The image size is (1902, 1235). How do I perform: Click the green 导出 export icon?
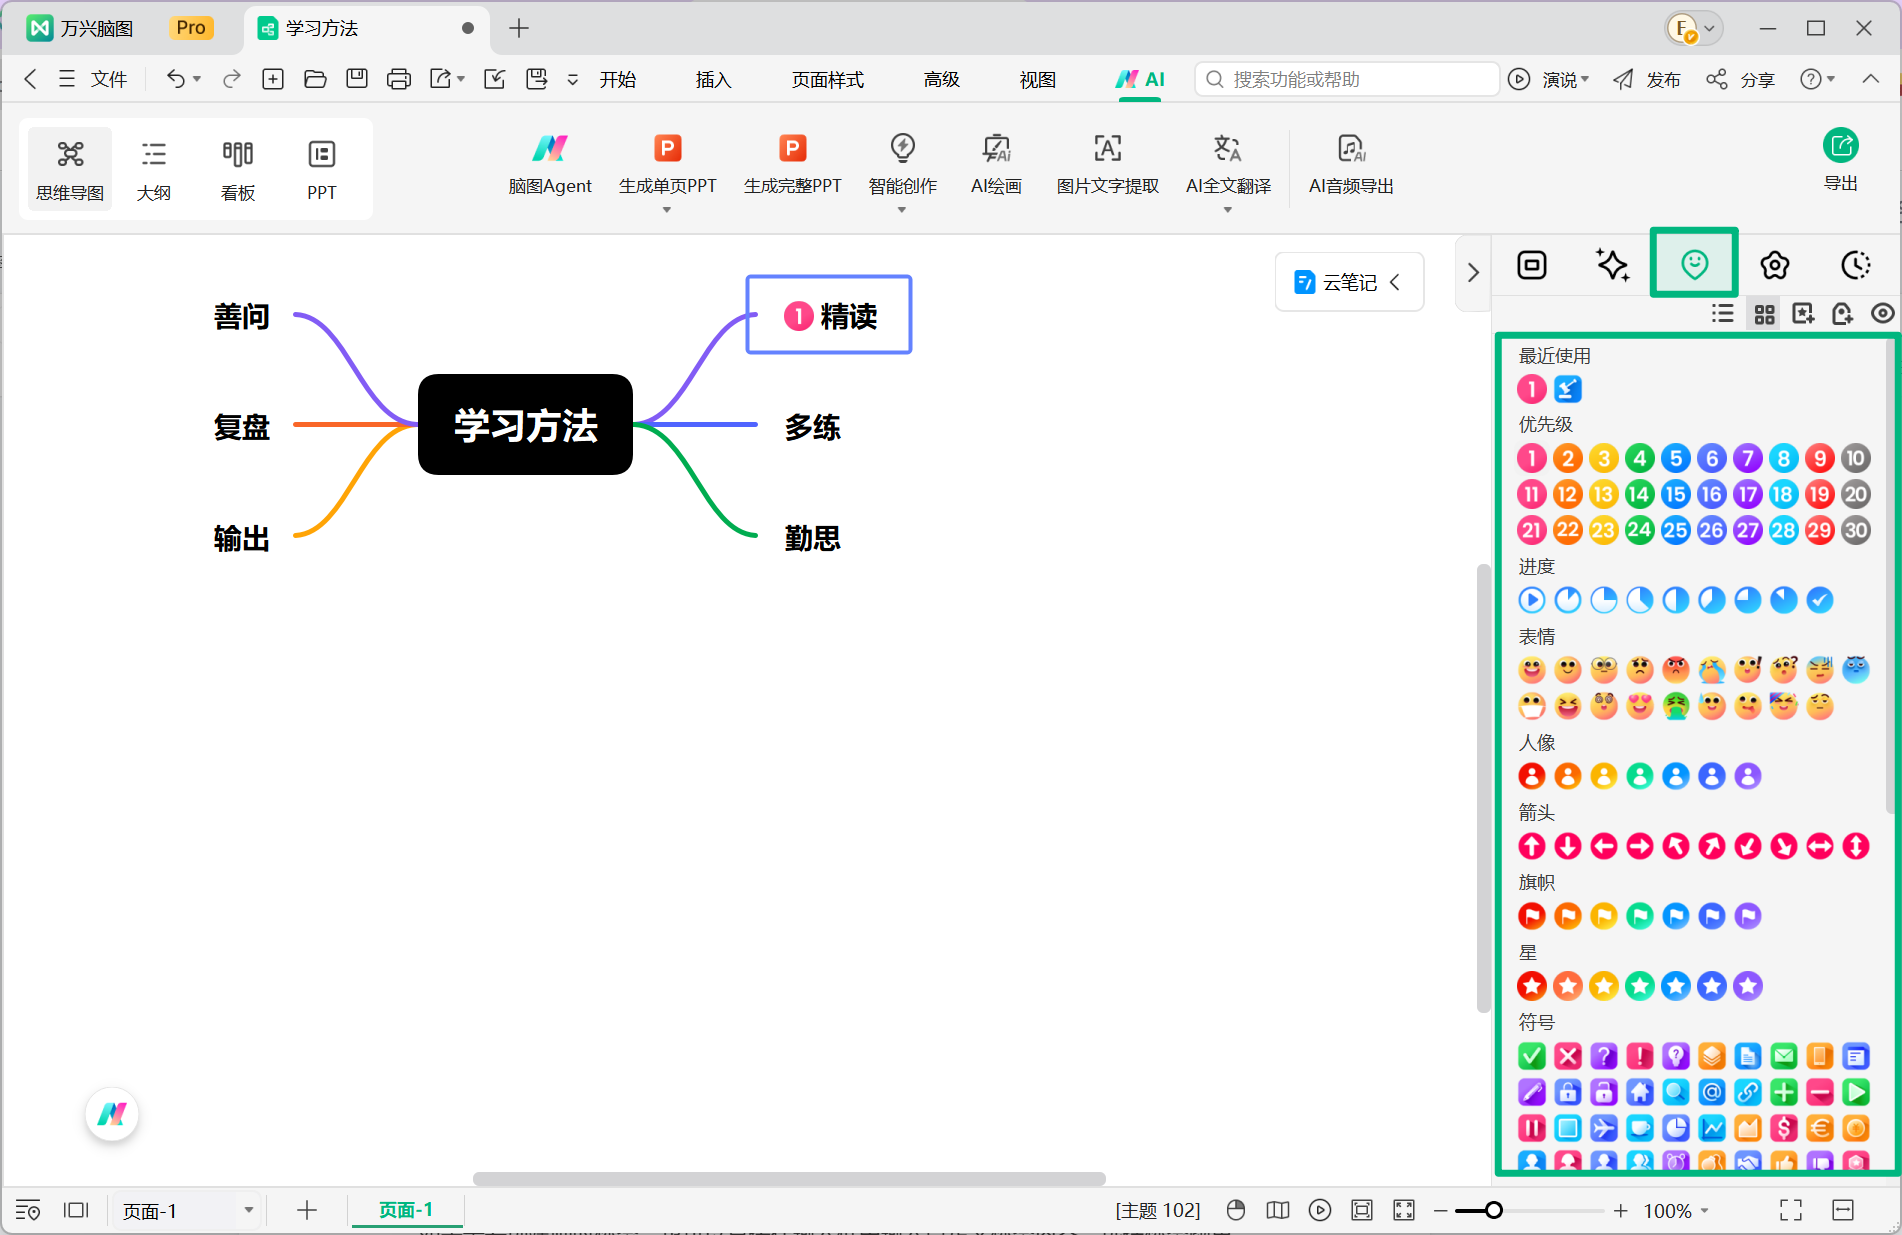(1840, 146)
